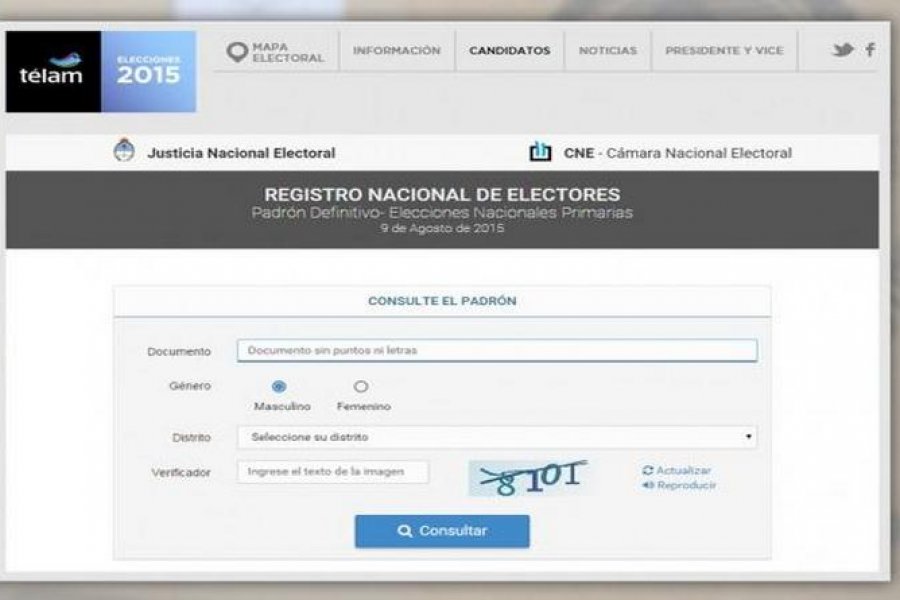Screen dimensions: 900x600
Task: Select the Masculino gender option
Action: pos(279,386)
